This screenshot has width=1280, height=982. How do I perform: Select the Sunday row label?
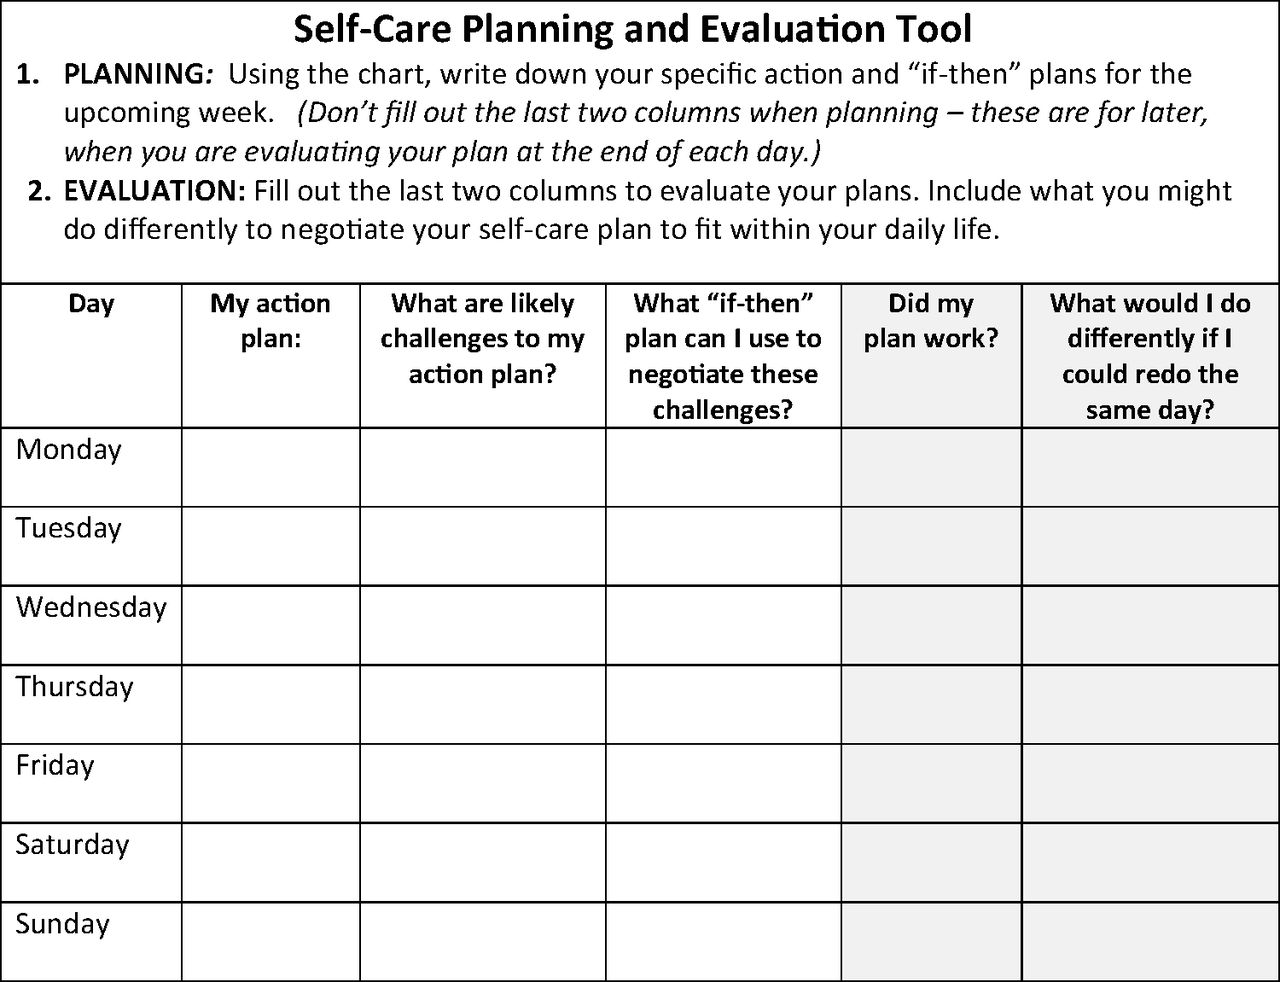pos(62,924)
